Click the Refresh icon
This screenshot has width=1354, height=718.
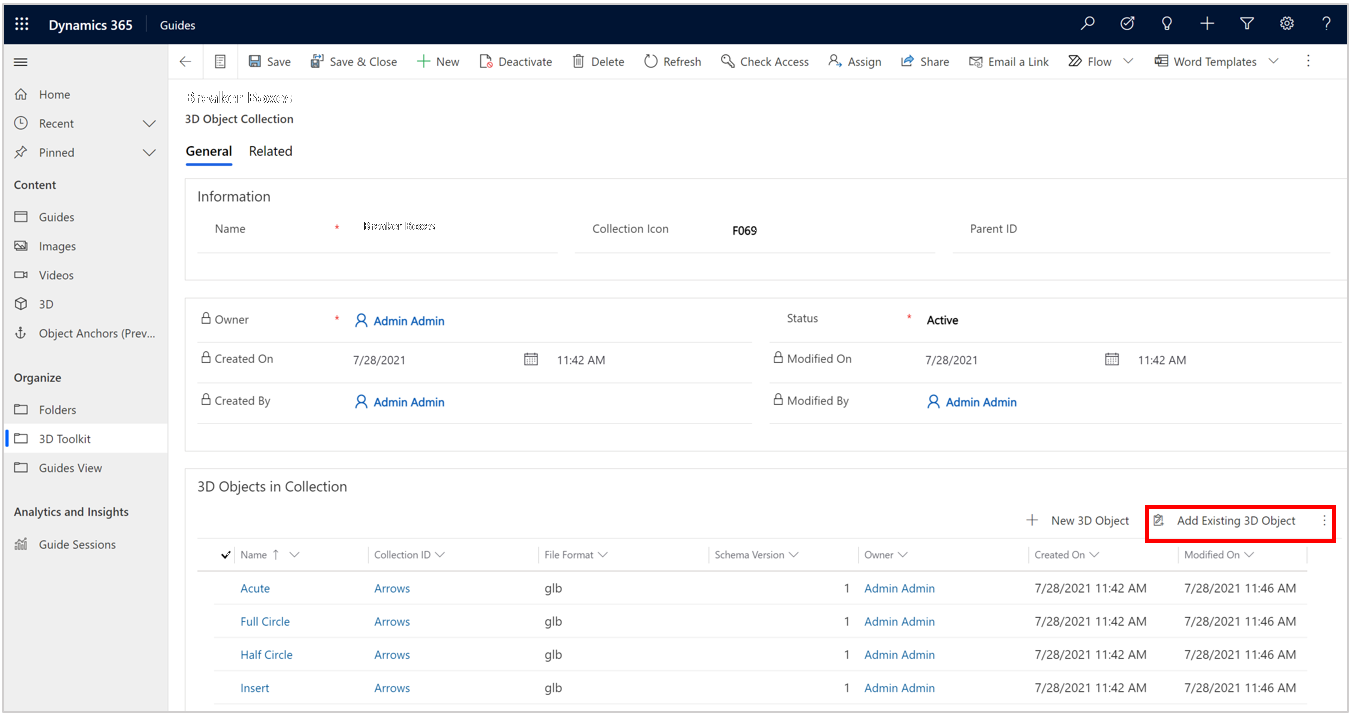651,61
